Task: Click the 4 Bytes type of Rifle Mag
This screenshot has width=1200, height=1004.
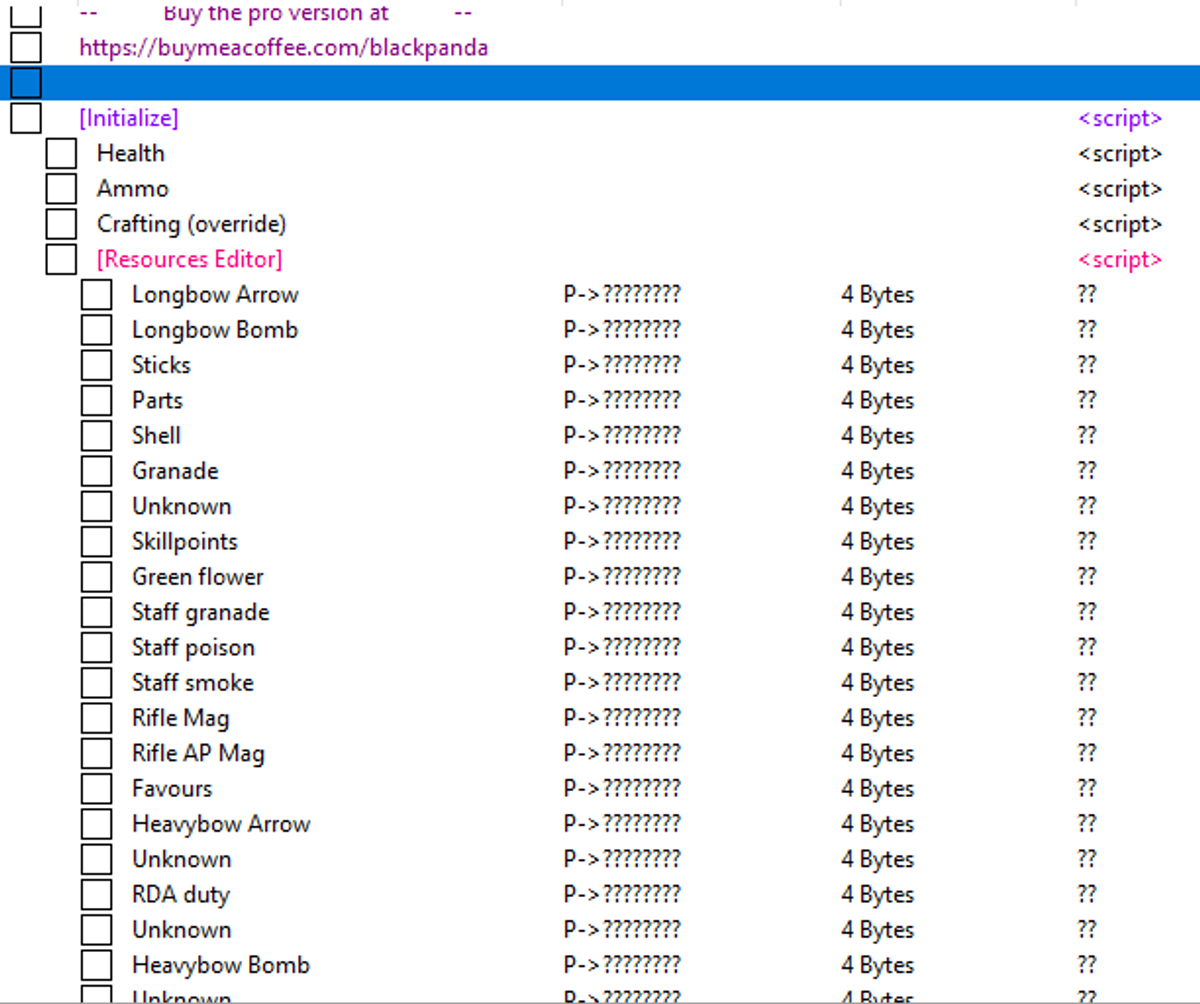Action: [877, 718]
